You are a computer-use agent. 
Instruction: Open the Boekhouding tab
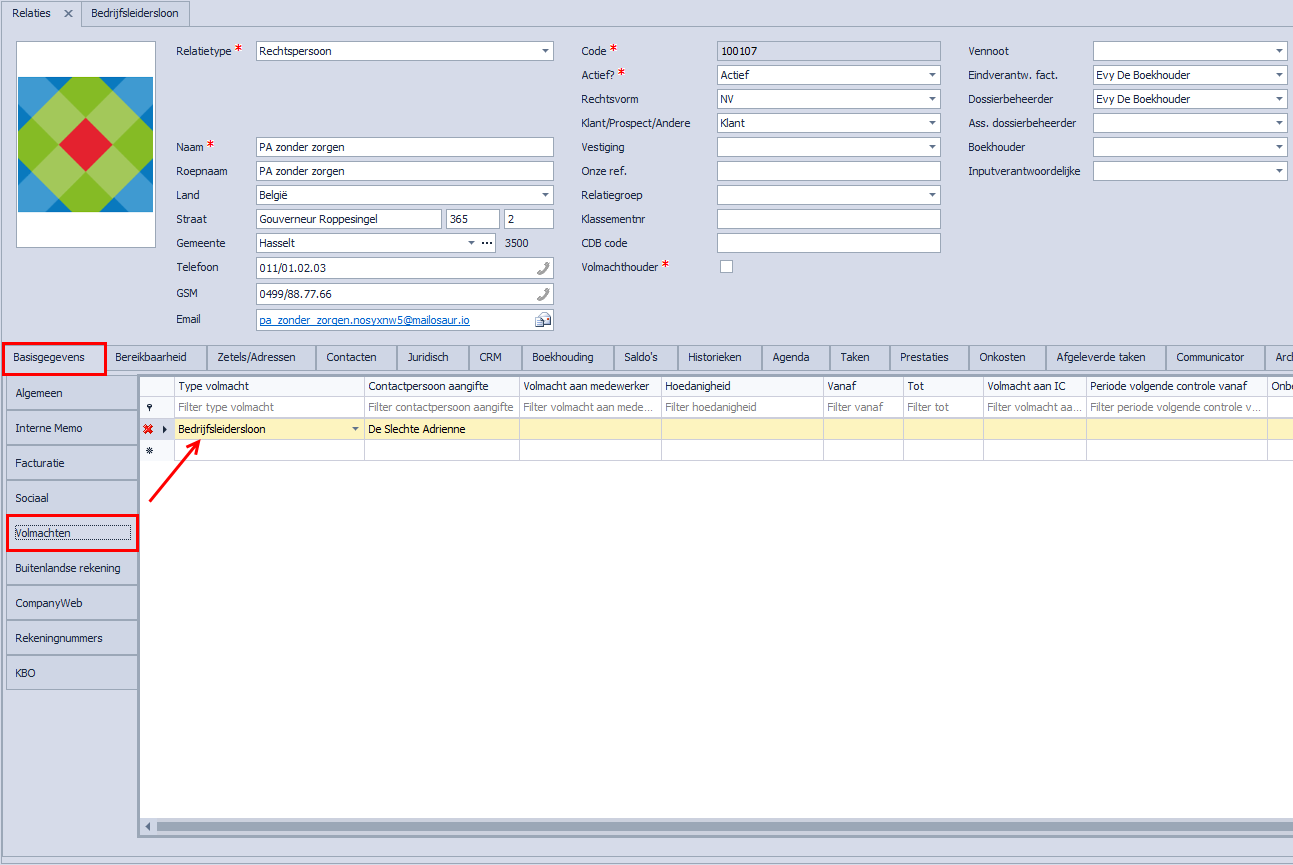click(565, 357)
